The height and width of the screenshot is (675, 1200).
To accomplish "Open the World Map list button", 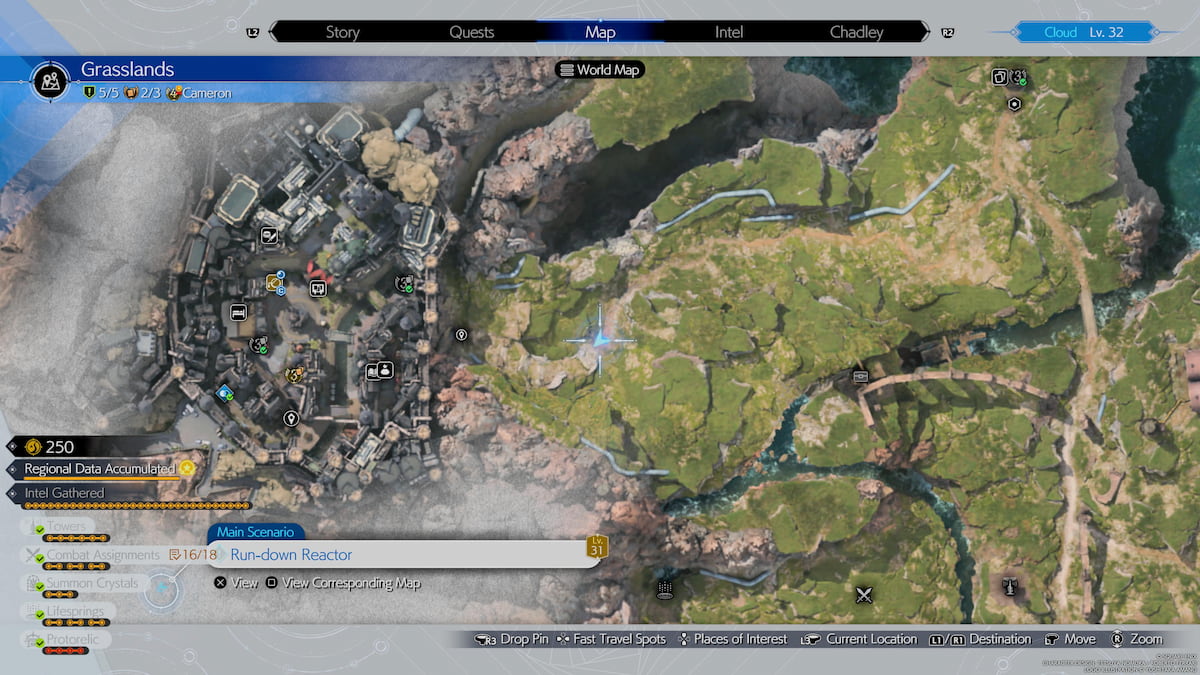I will 600,70.
